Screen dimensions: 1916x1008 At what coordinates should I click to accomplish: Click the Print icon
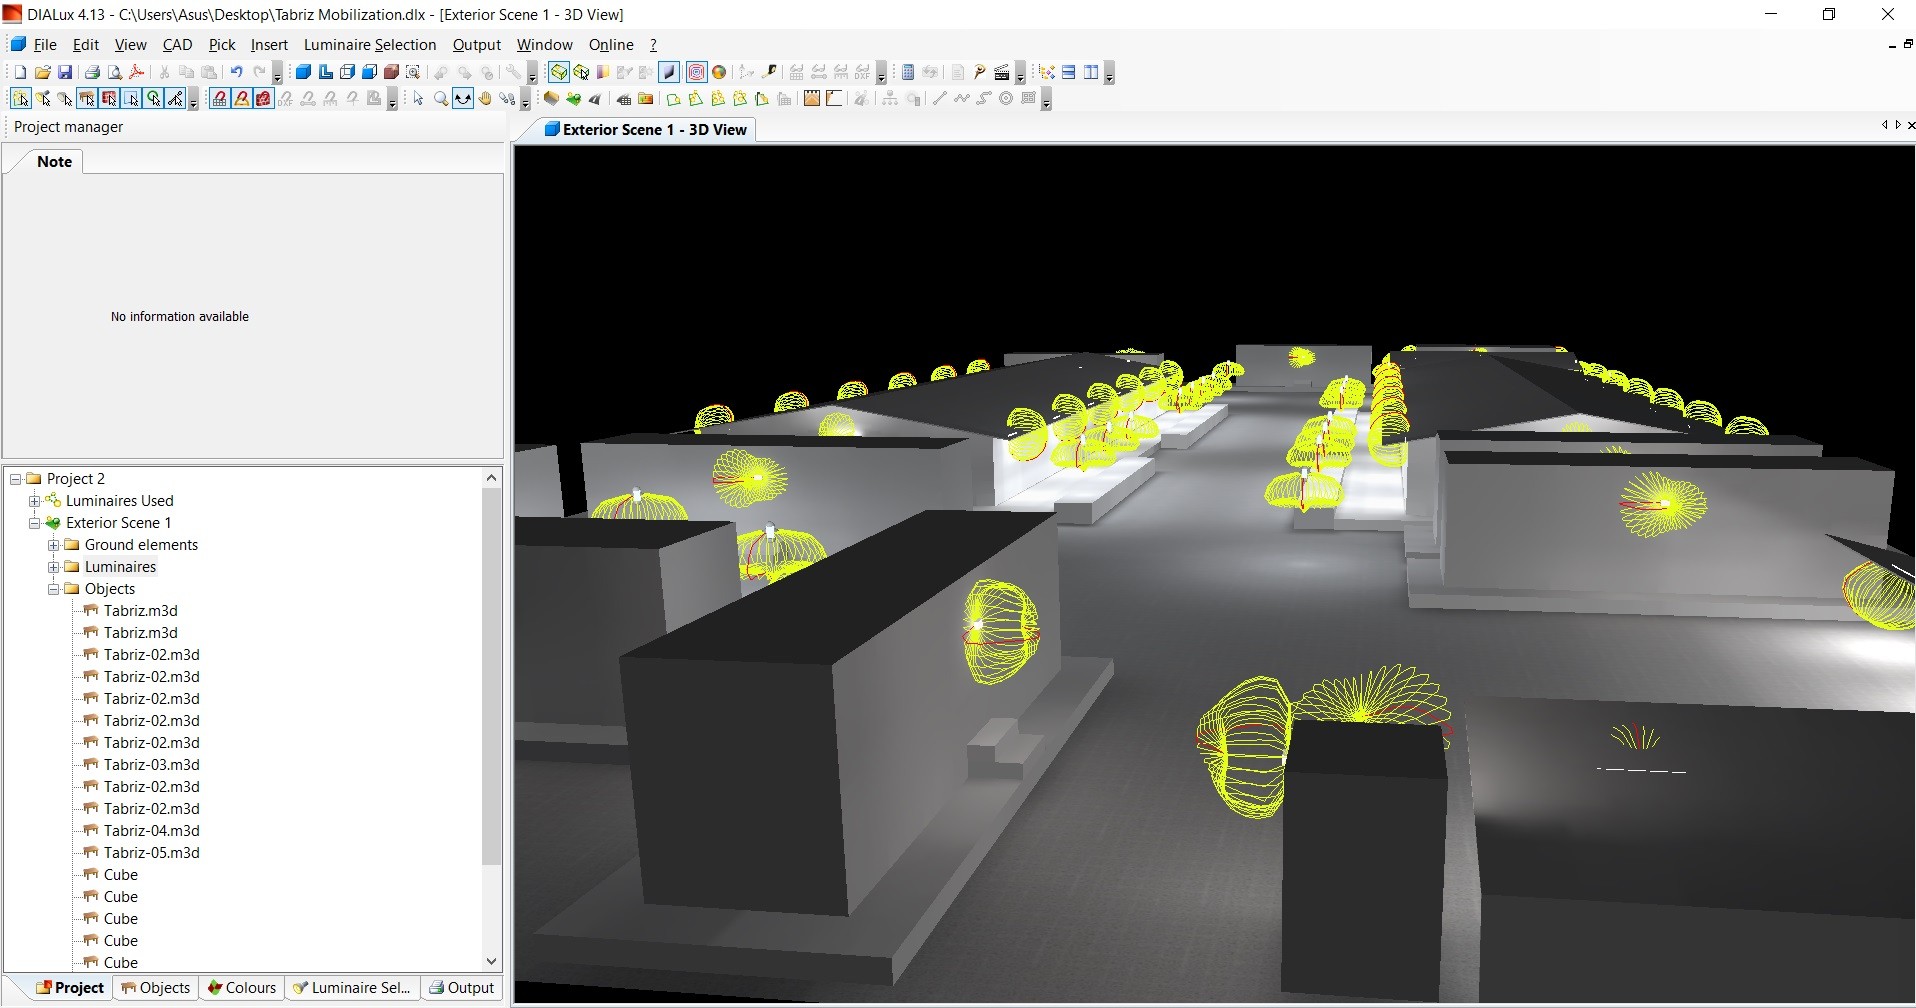[x=92, y=72]
